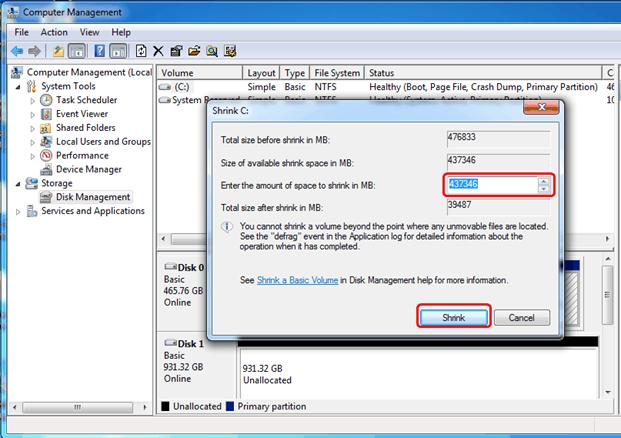Sort by the Status column header
The width and height of the screenshot is (621, 438).
[x=483, y=73]
